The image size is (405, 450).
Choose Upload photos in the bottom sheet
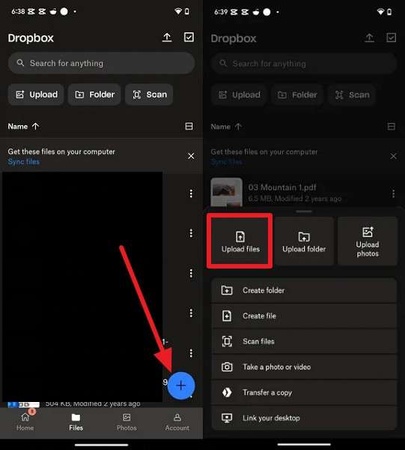click(368, 241)
